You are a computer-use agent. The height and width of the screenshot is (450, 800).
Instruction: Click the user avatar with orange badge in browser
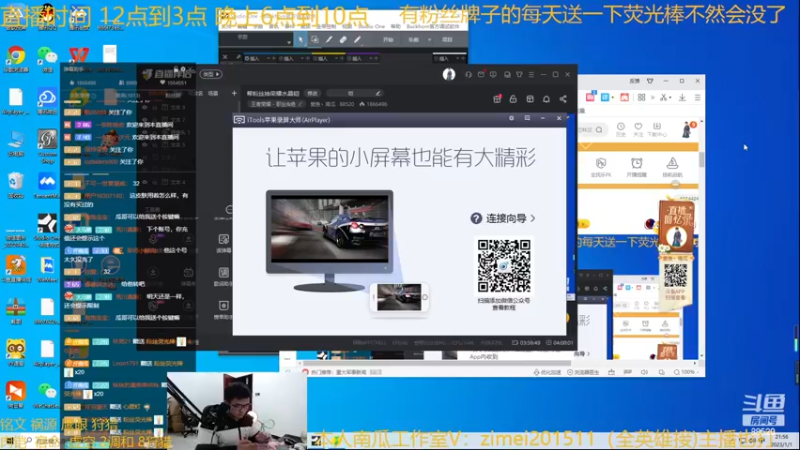[x=689, y=130]
